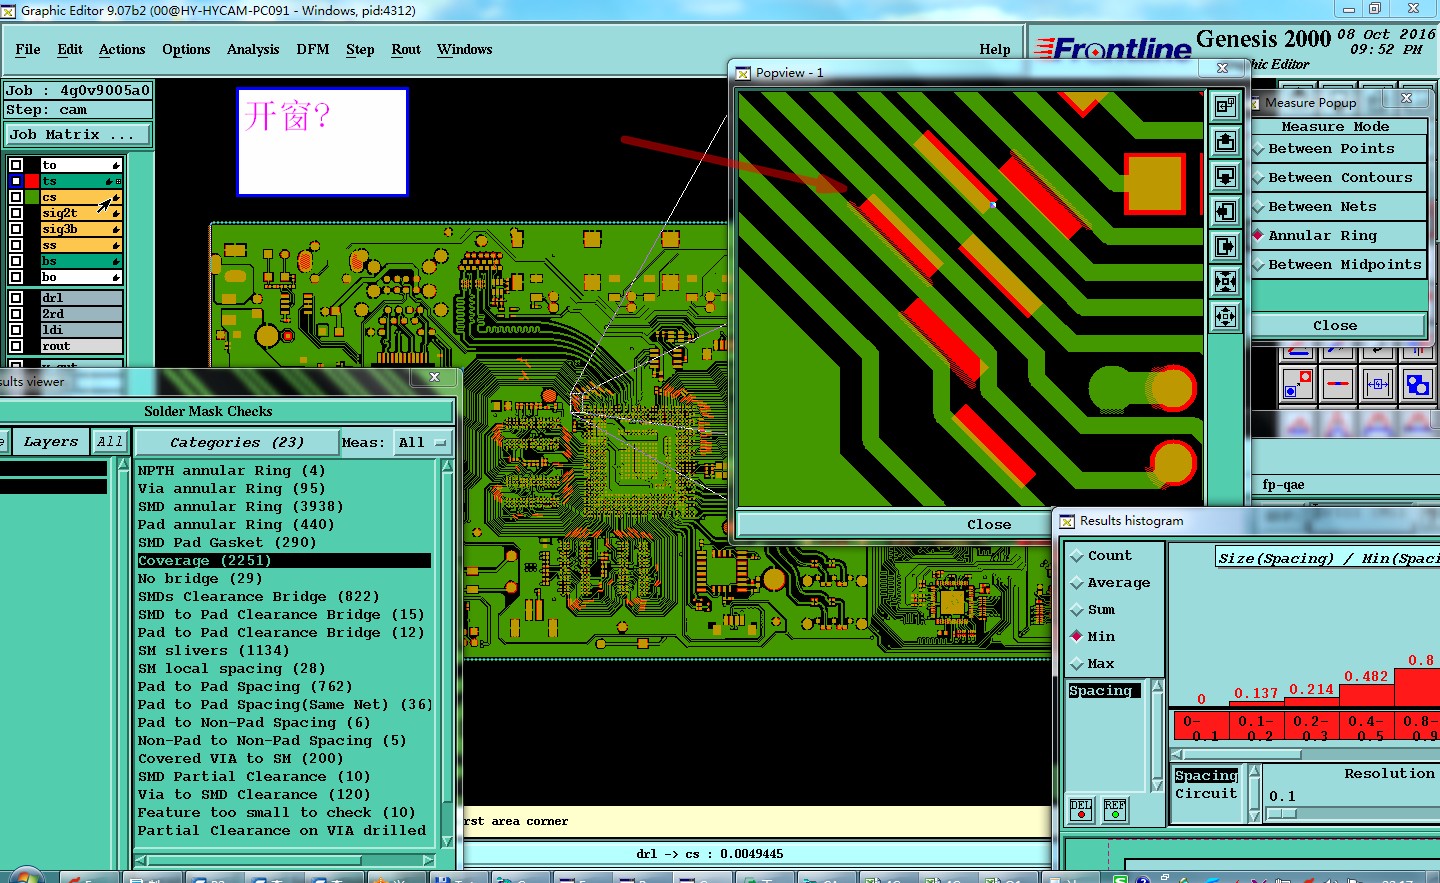Click the hand icon on the 'sig3b' layer row
1440x883 pixels.
click(116, 229)
